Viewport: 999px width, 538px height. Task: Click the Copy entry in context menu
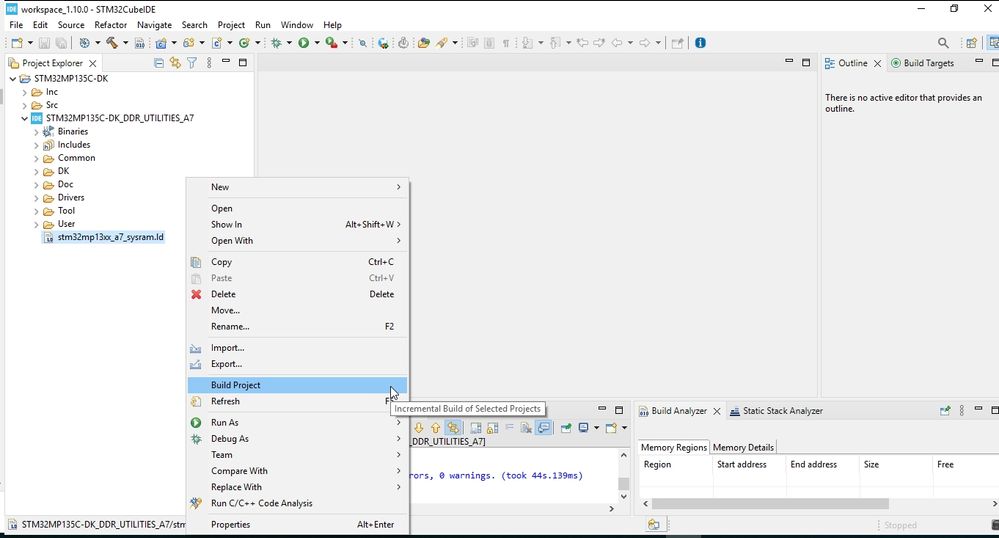coord(298,262)
